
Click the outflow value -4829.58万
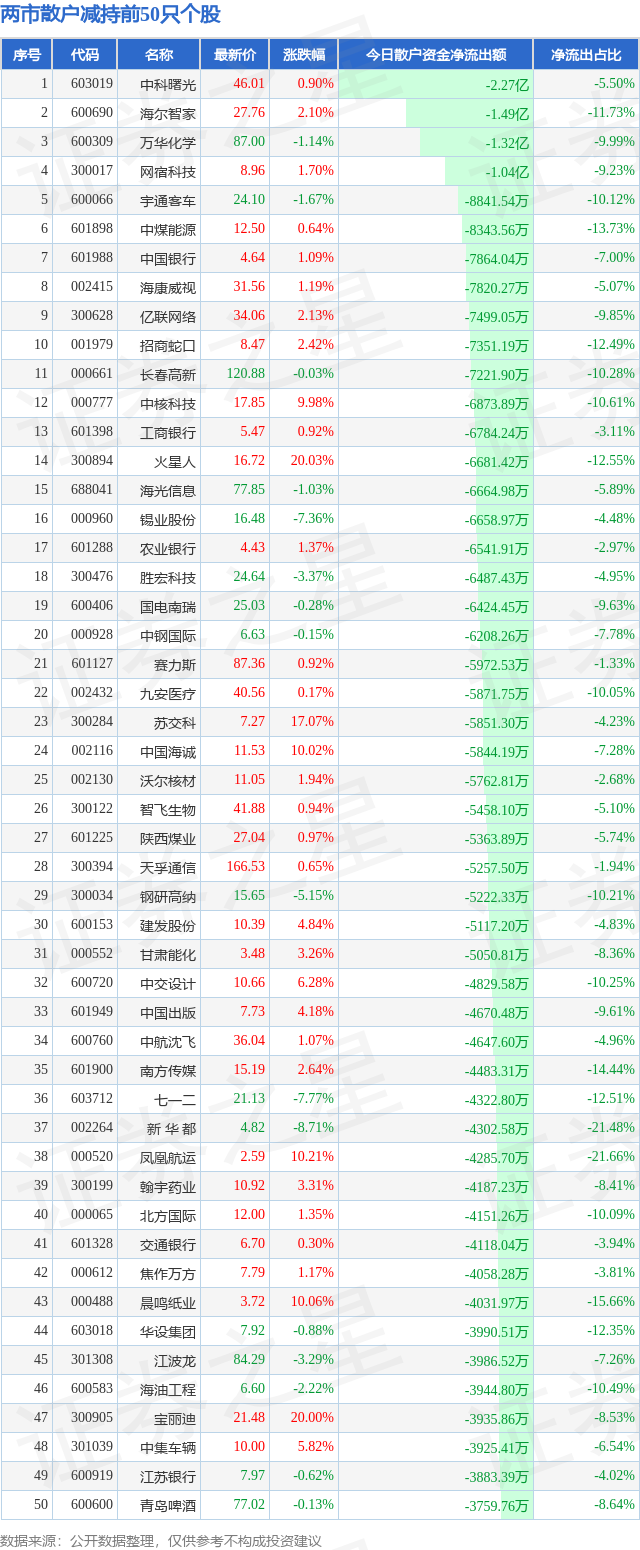(x=497, y=983)
